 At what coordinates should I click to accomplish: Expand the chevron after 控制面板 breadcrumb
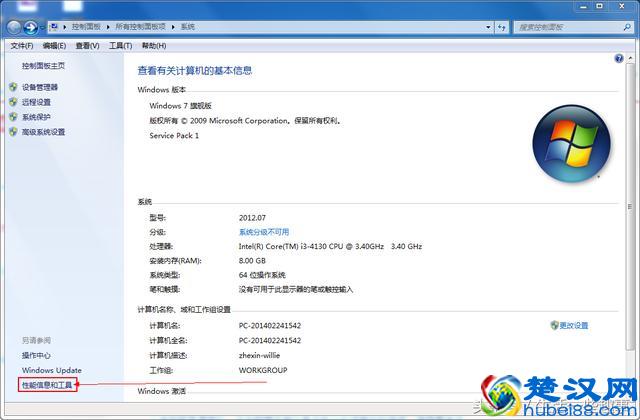[108, 27]
